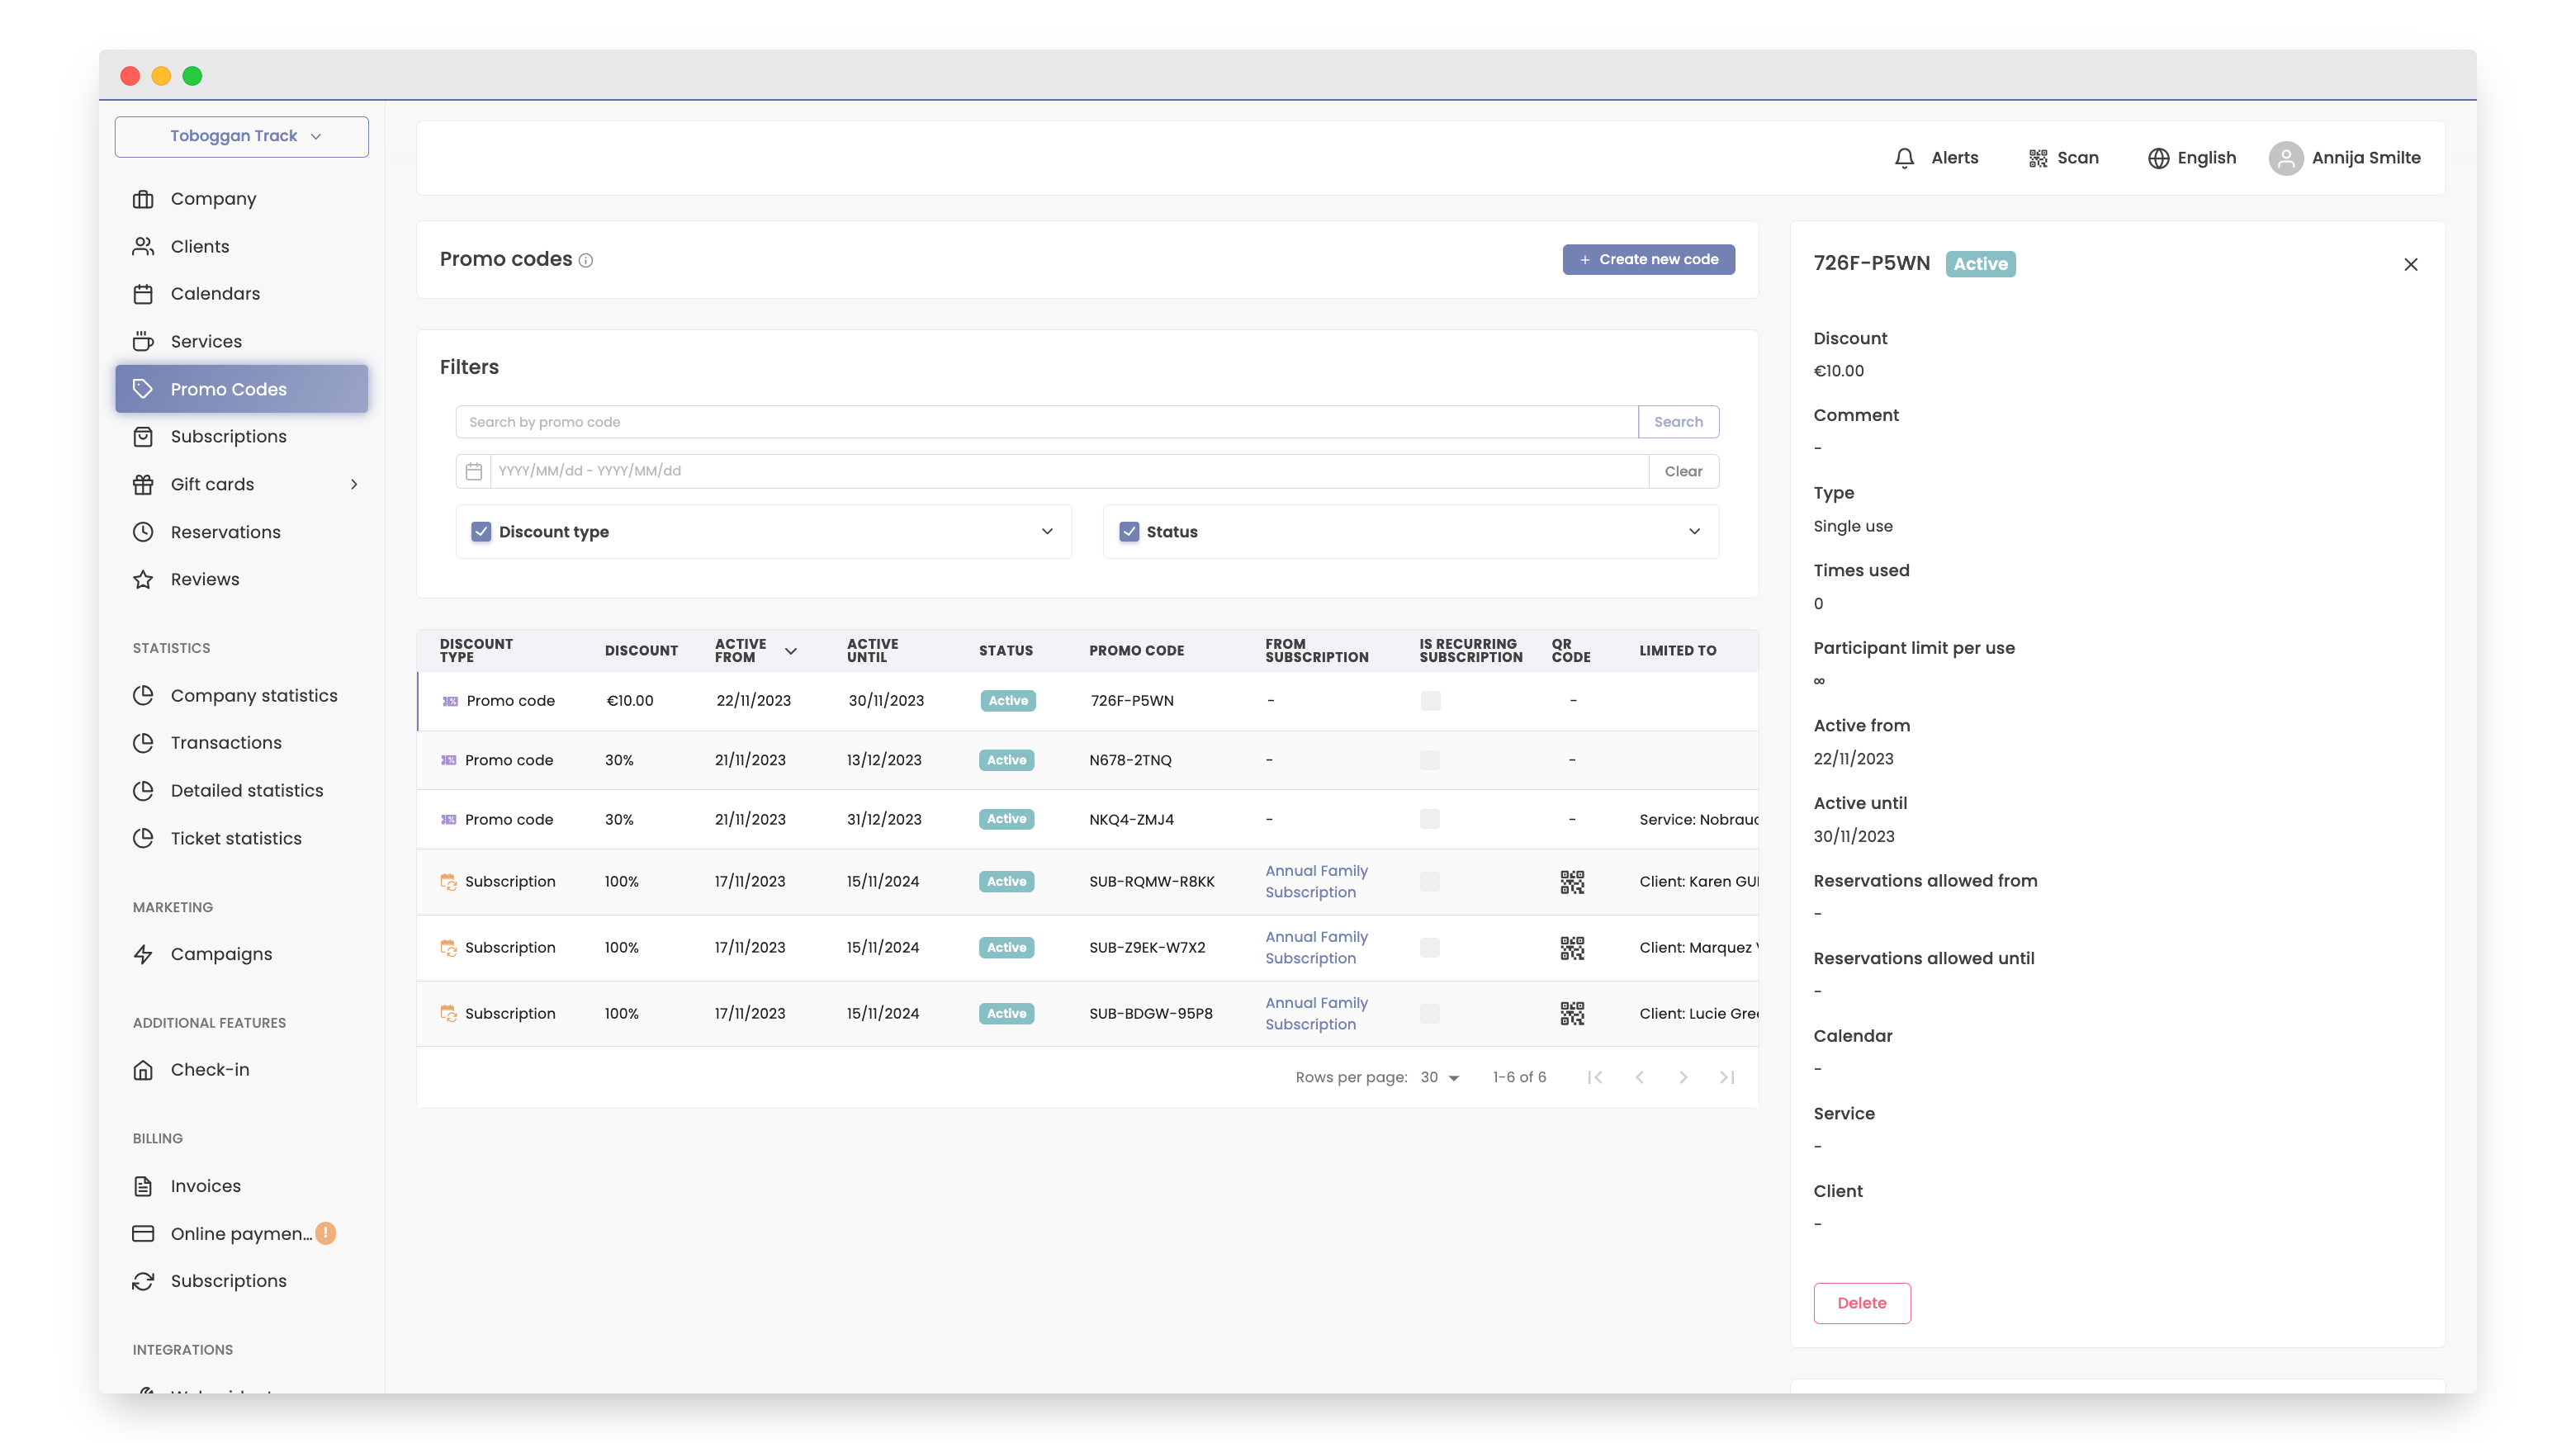Toggle the Discount type filter checkbox
Viewport: 2576px width, 1443px height.
click(481, 532)
